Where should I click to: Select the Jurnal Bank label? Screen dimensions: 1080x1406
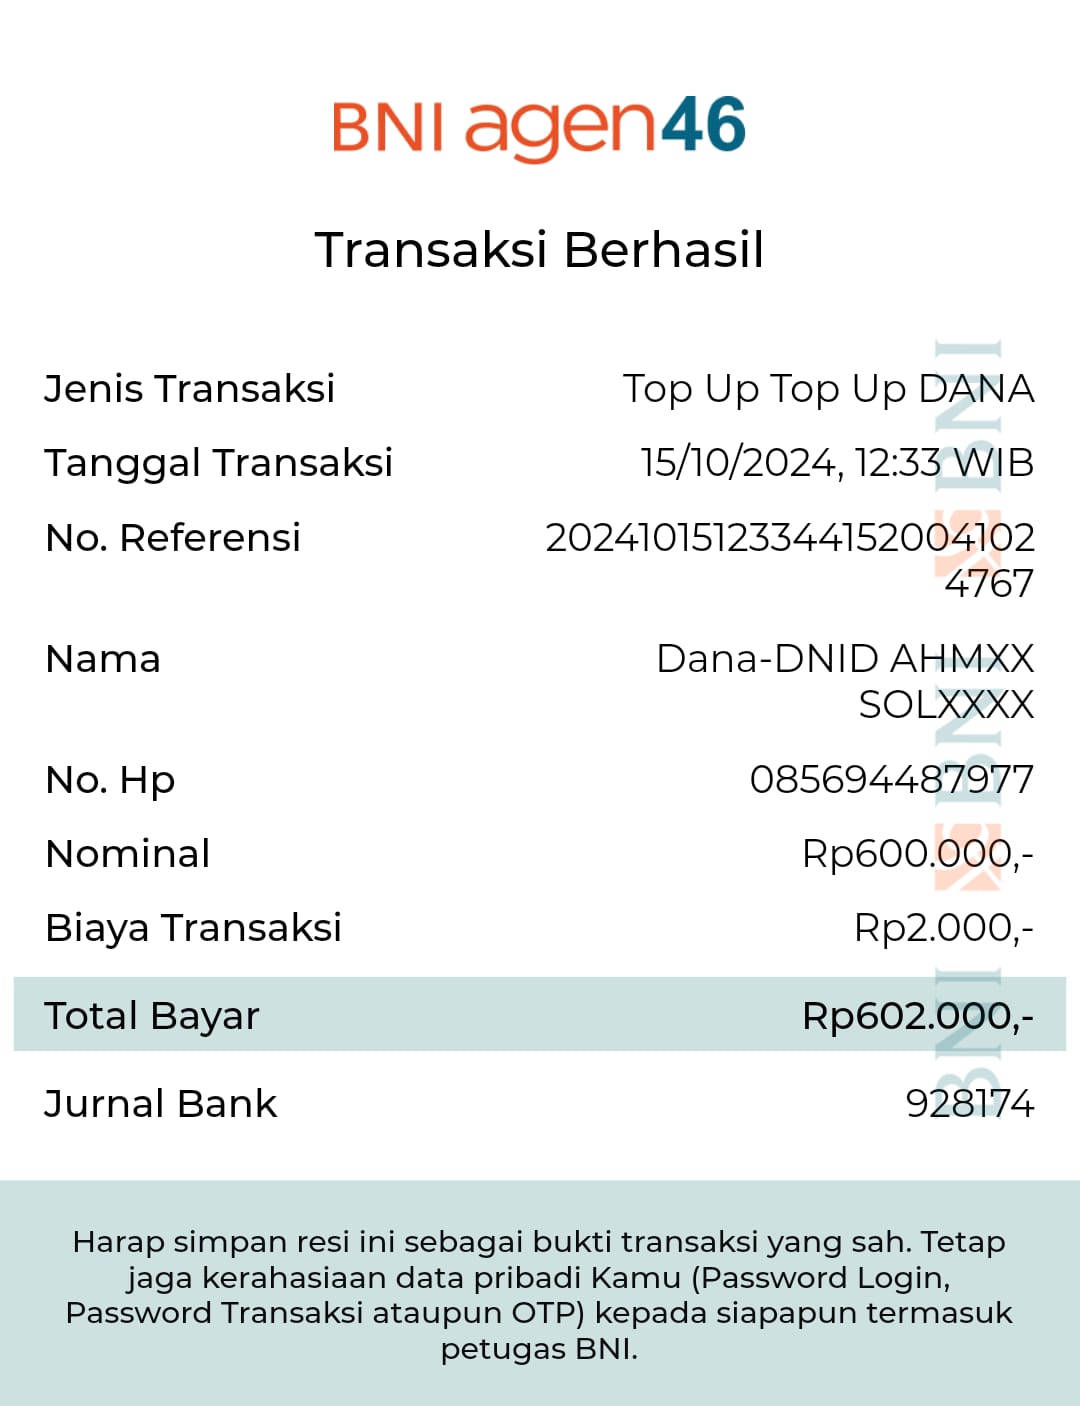coord(160,1104)
